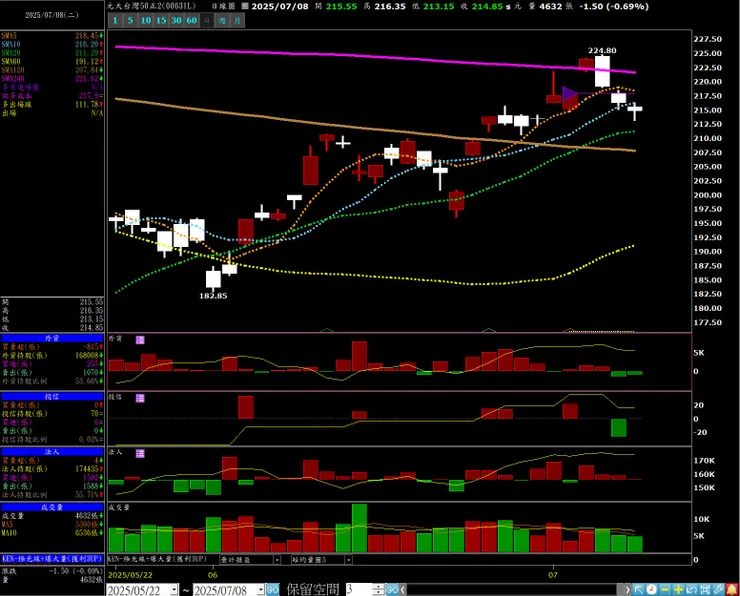Open the end date 2025/07/08 dropdown arrow
This screenshot has height=596, width=740.
pyautogui.click(x=261, y=590)
